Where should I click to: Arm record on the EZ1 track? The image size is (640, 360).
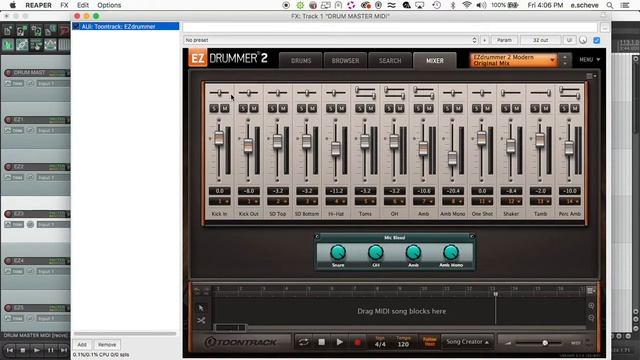click(8, 120)
